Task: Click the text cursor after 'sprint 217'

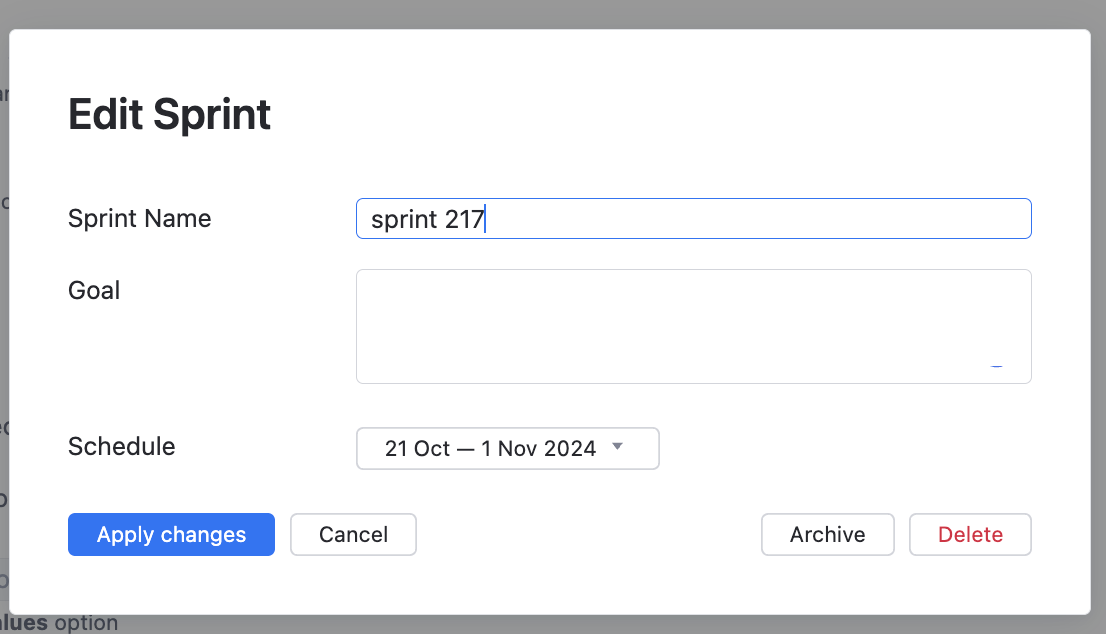Action: coord(484,218)
